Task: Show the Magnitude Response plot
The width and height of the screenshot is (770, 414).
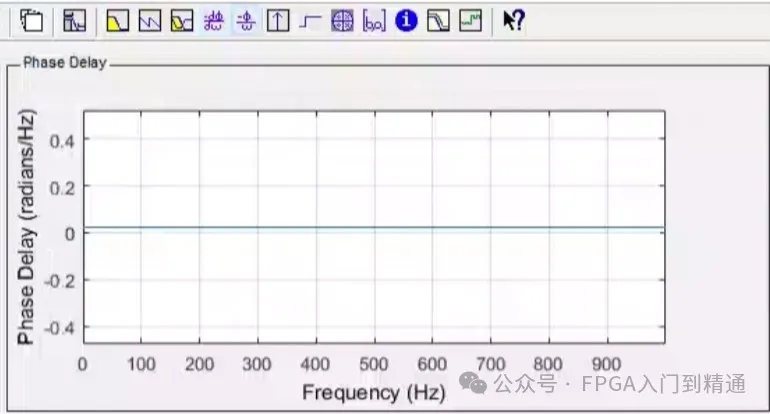Action: coord(118,20)
